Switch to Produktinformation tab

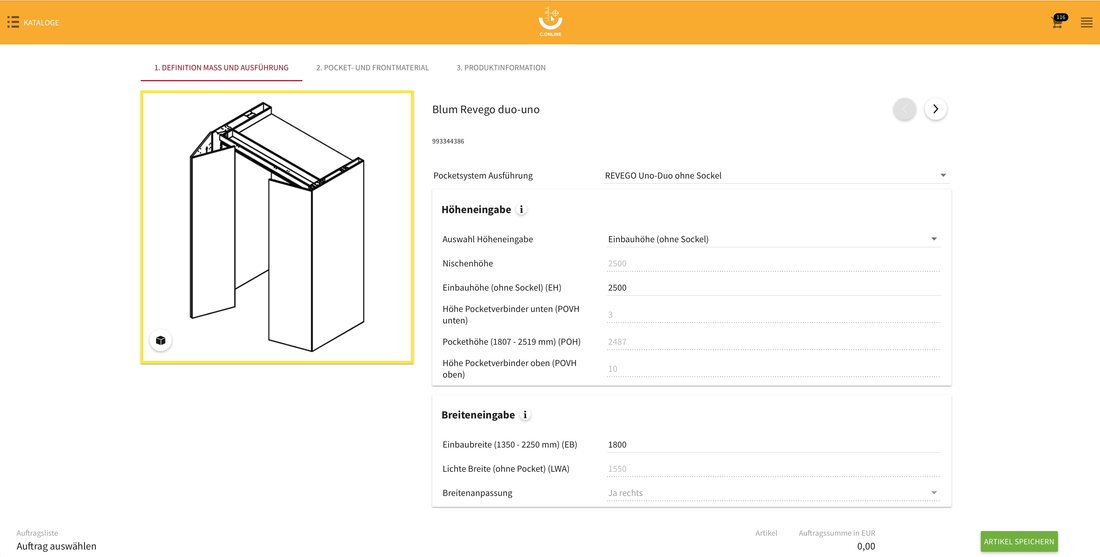[x=501, y=68]
